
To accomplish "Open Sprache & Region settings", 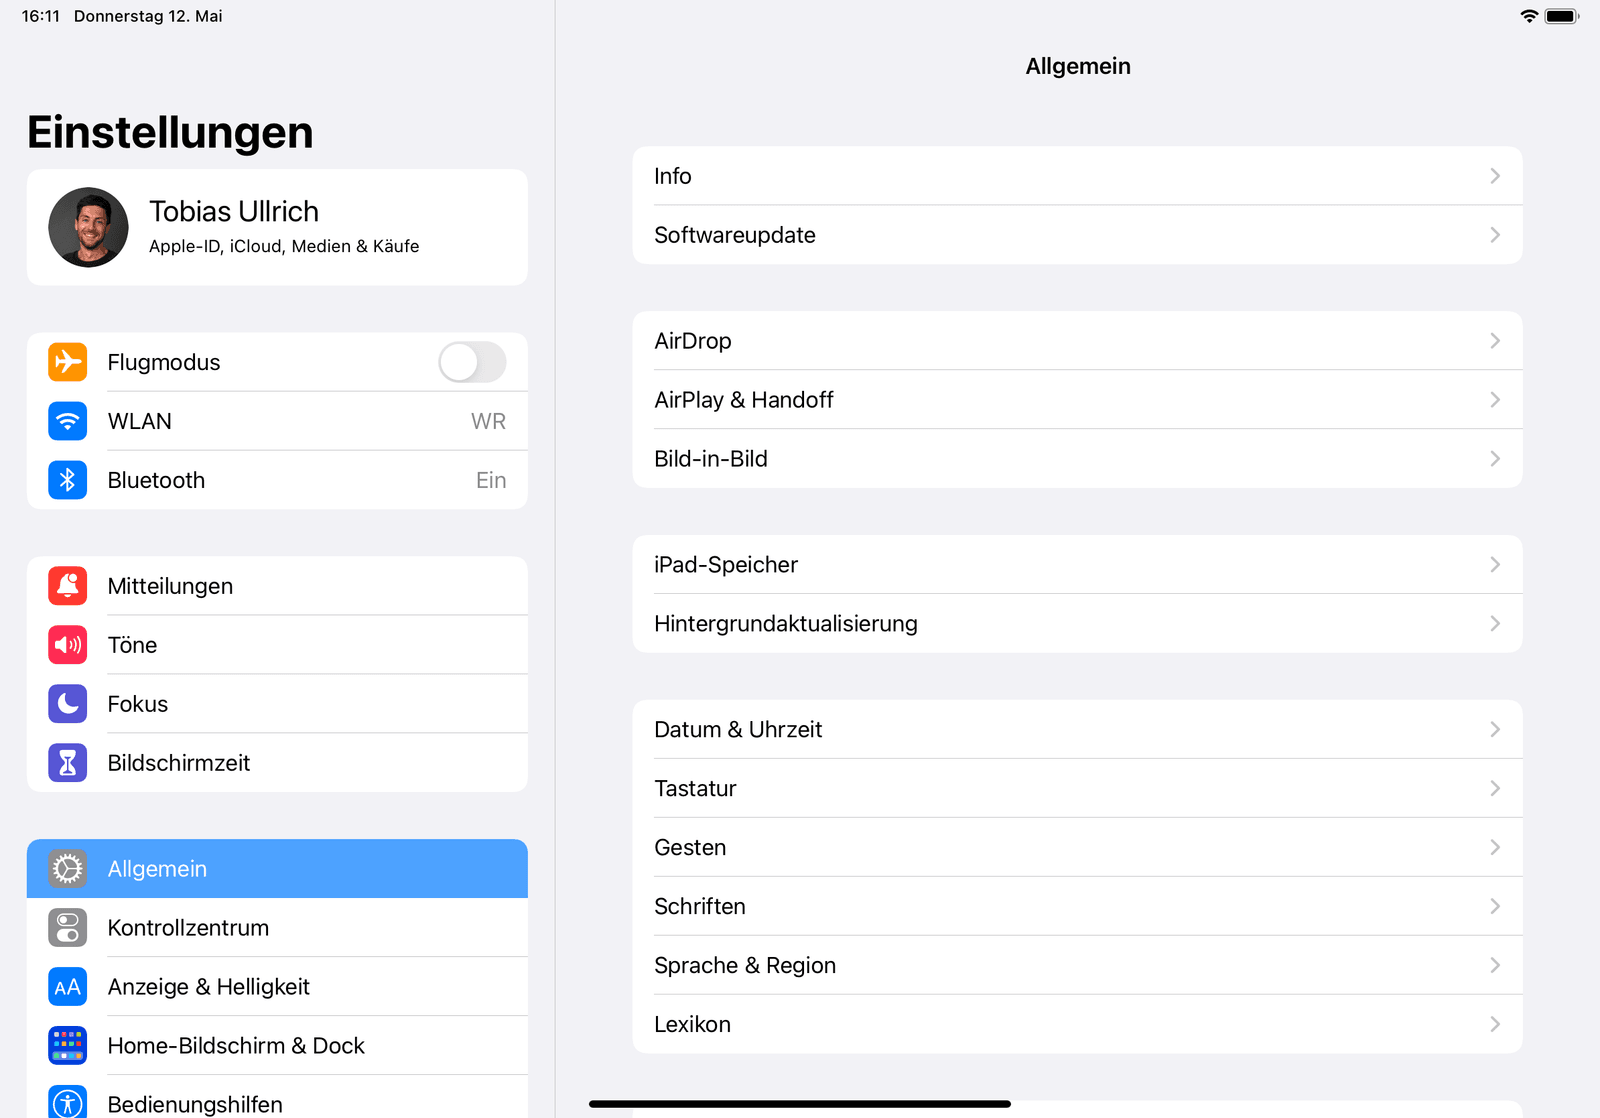I will pyautogui.click(x=1077, y=966).
